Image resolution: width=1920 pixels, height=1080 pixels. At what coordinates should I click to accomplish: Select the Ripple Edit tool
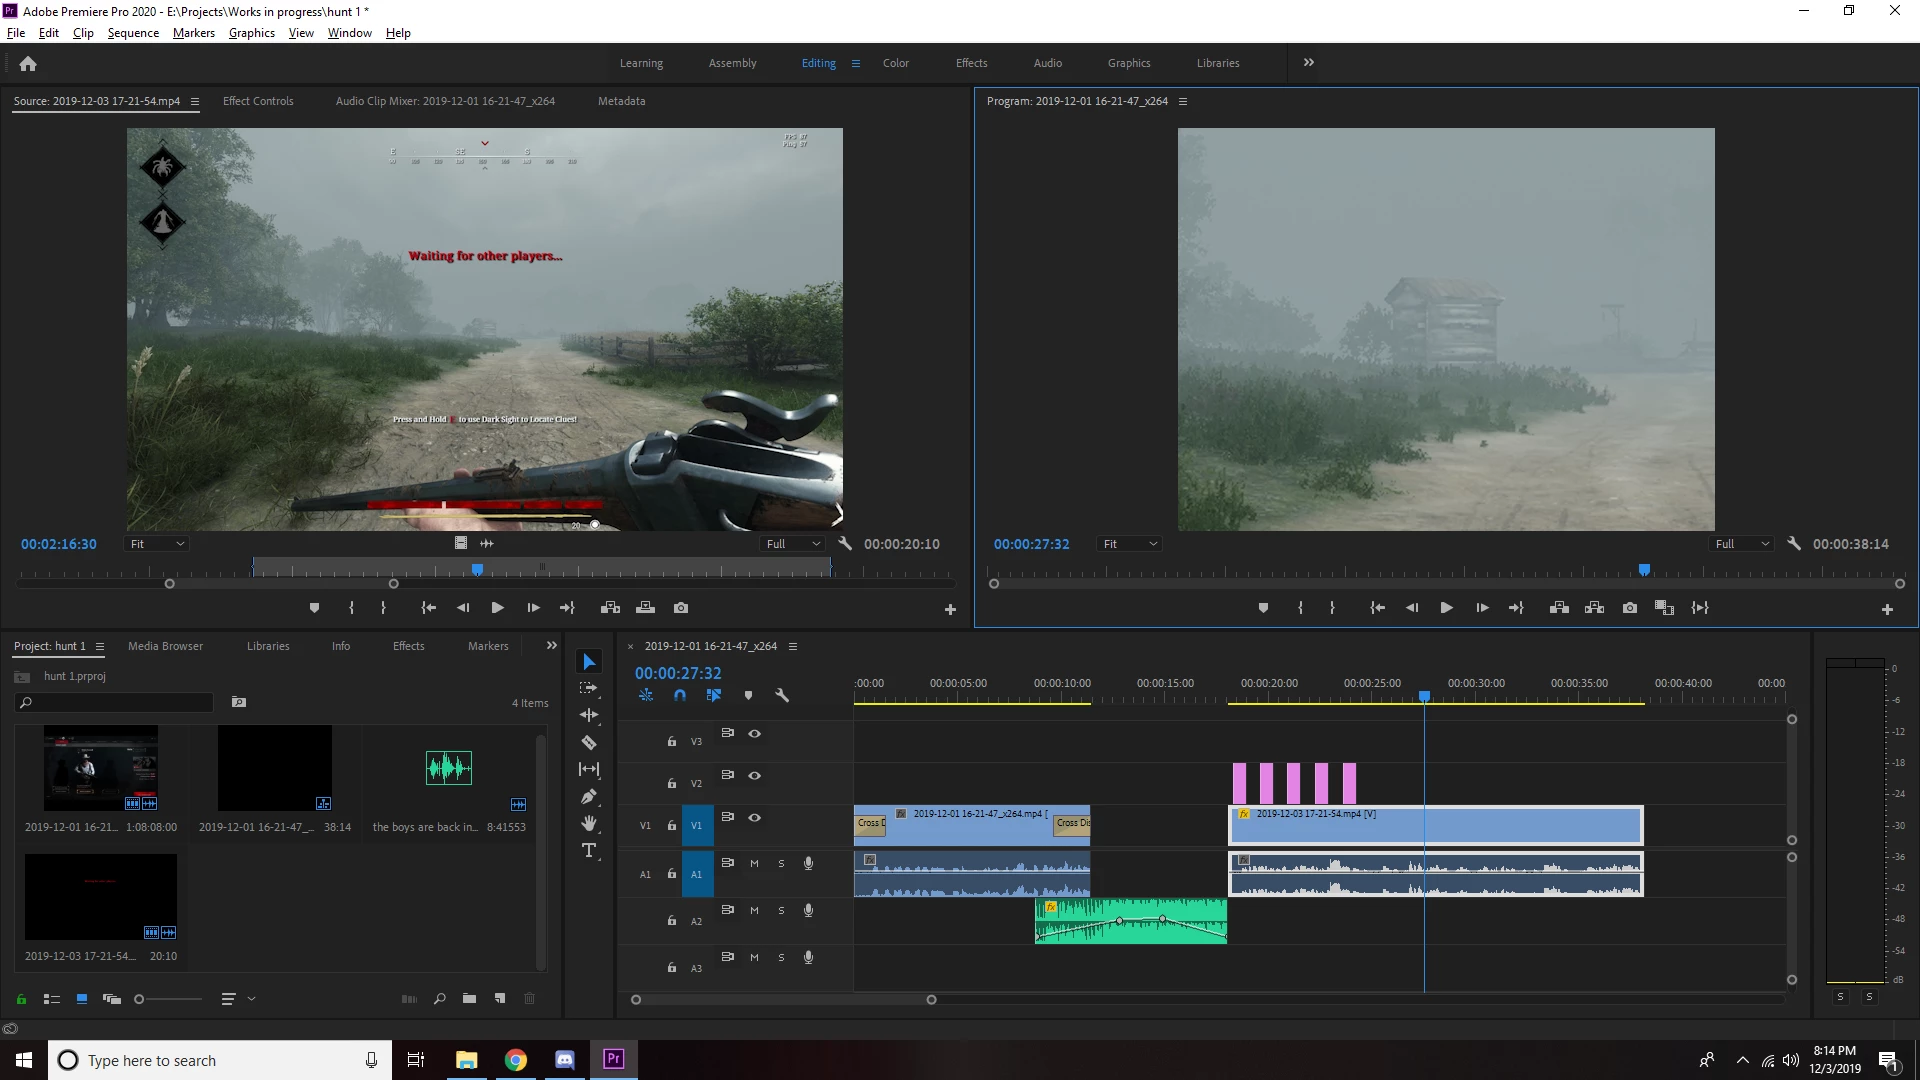[x=589, y=715]
